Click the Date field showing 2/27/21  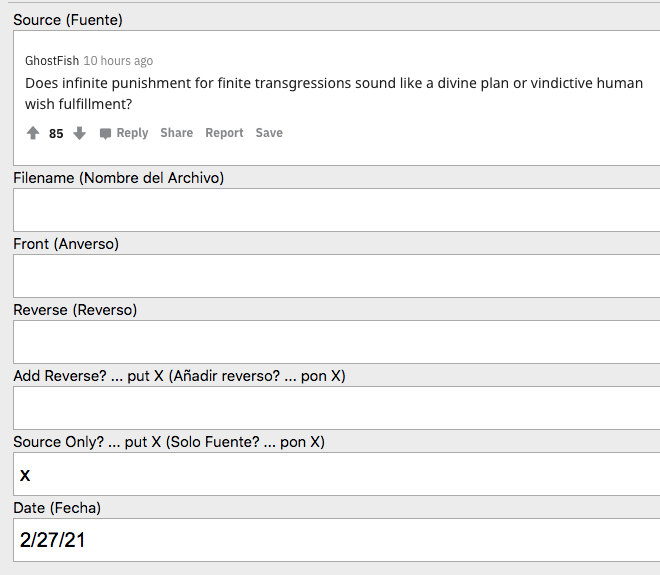[336, 540]
